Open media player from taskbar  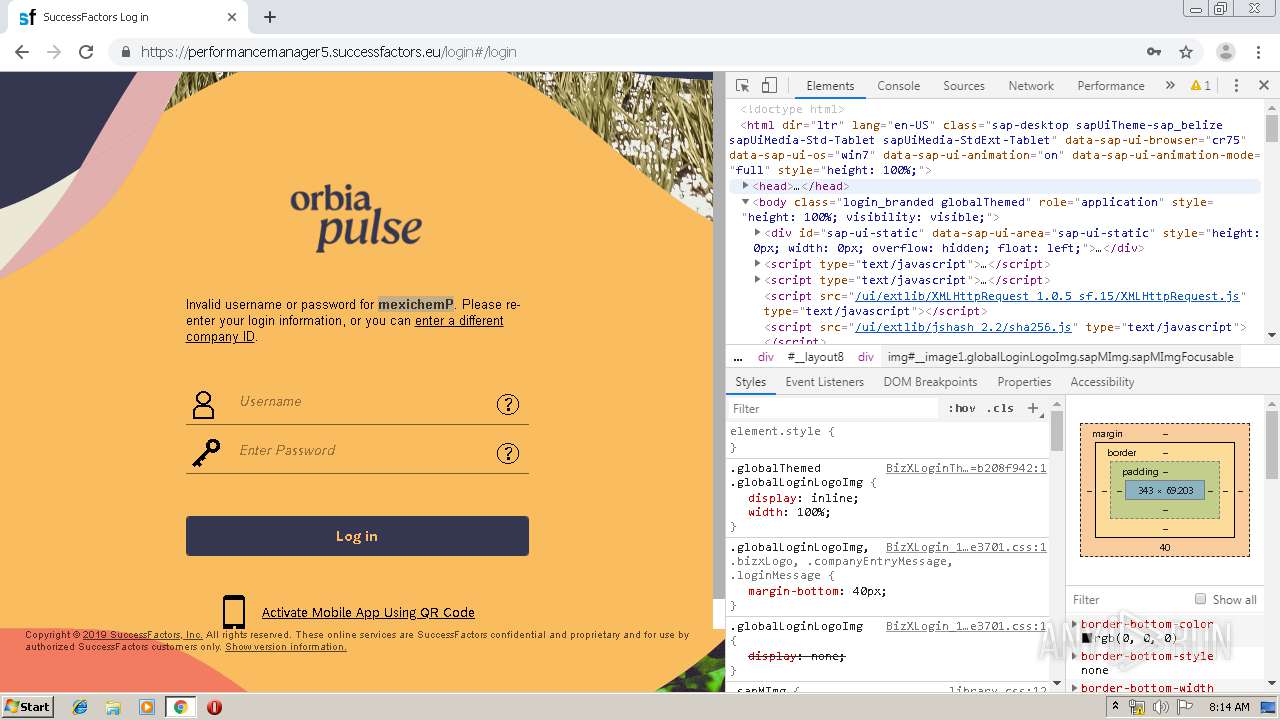[x=147, y=707]
